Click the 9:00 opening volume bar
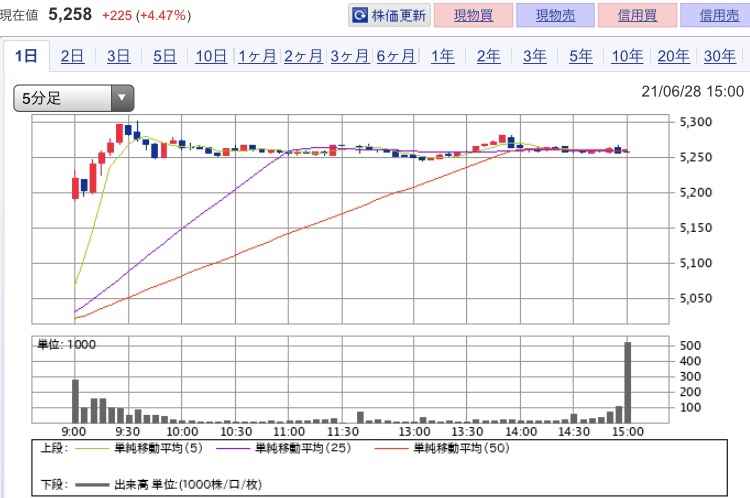The image size is (750, 498). 76,401
